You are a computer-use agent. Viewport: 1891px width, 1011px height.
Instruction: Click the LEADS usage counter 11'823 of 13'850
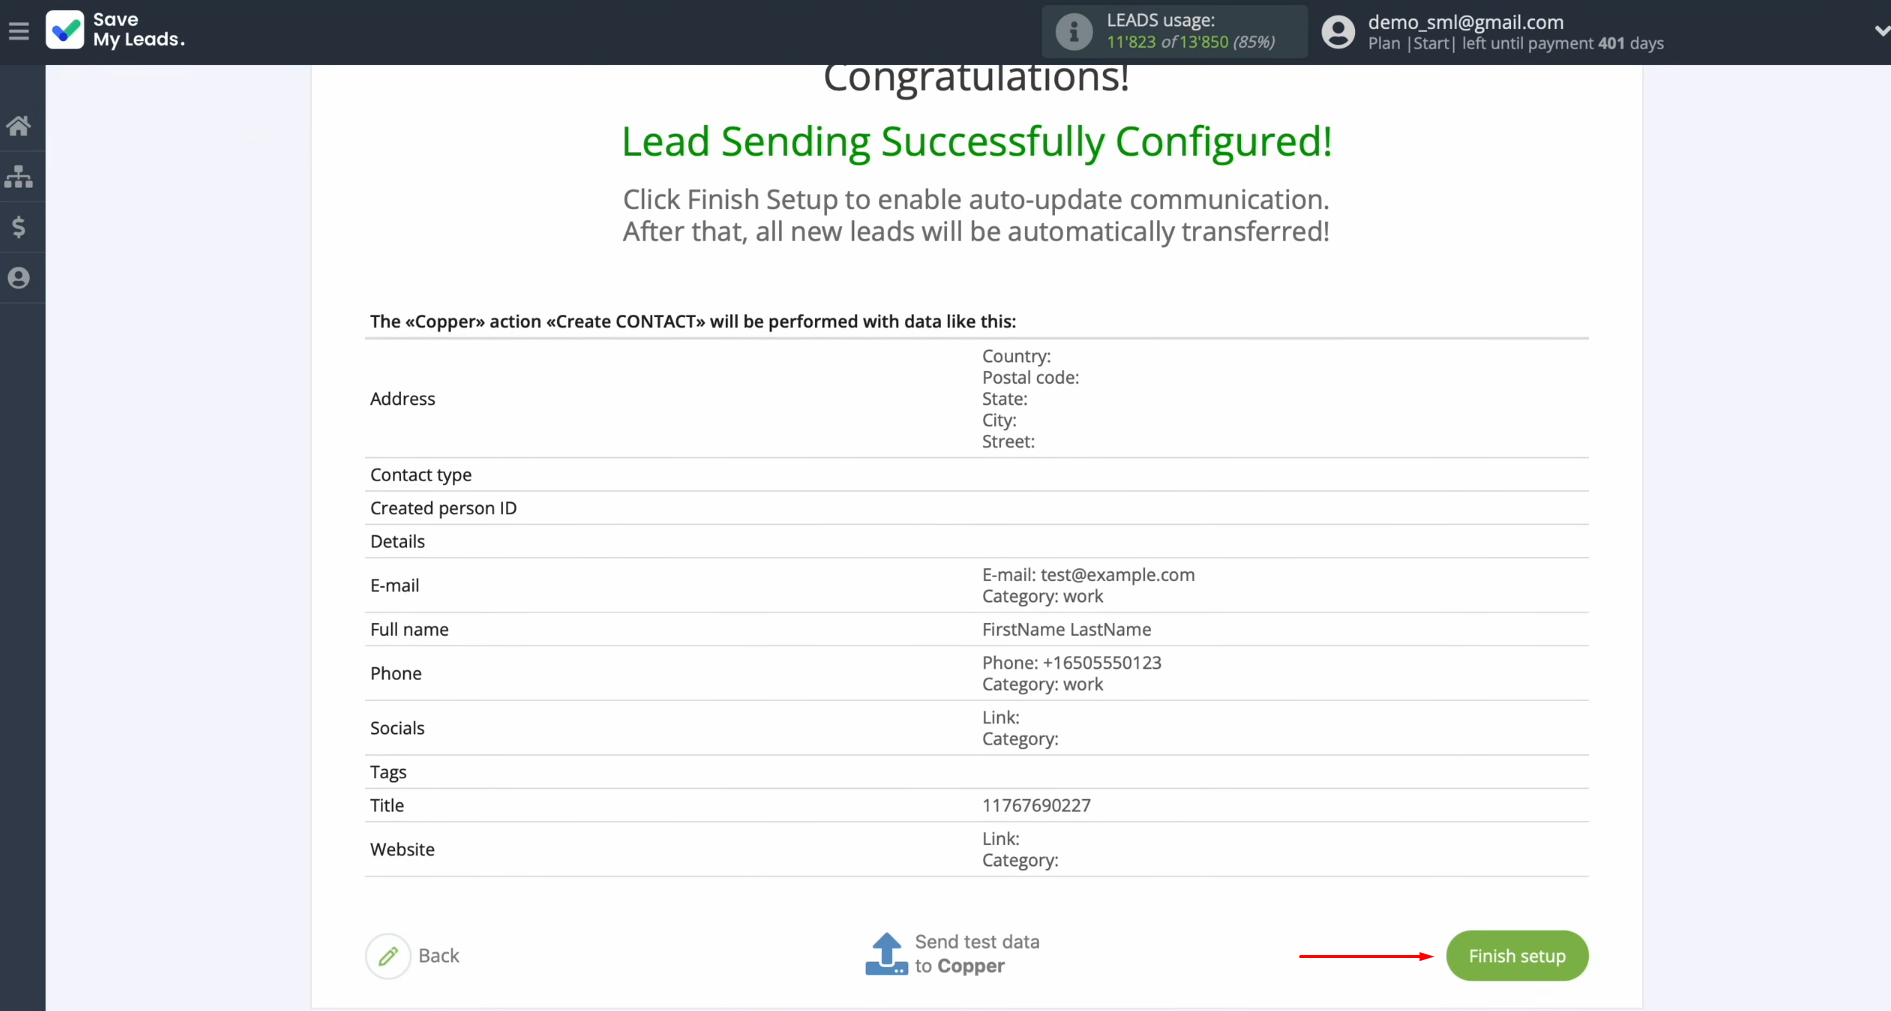[x=1190, y=42]
